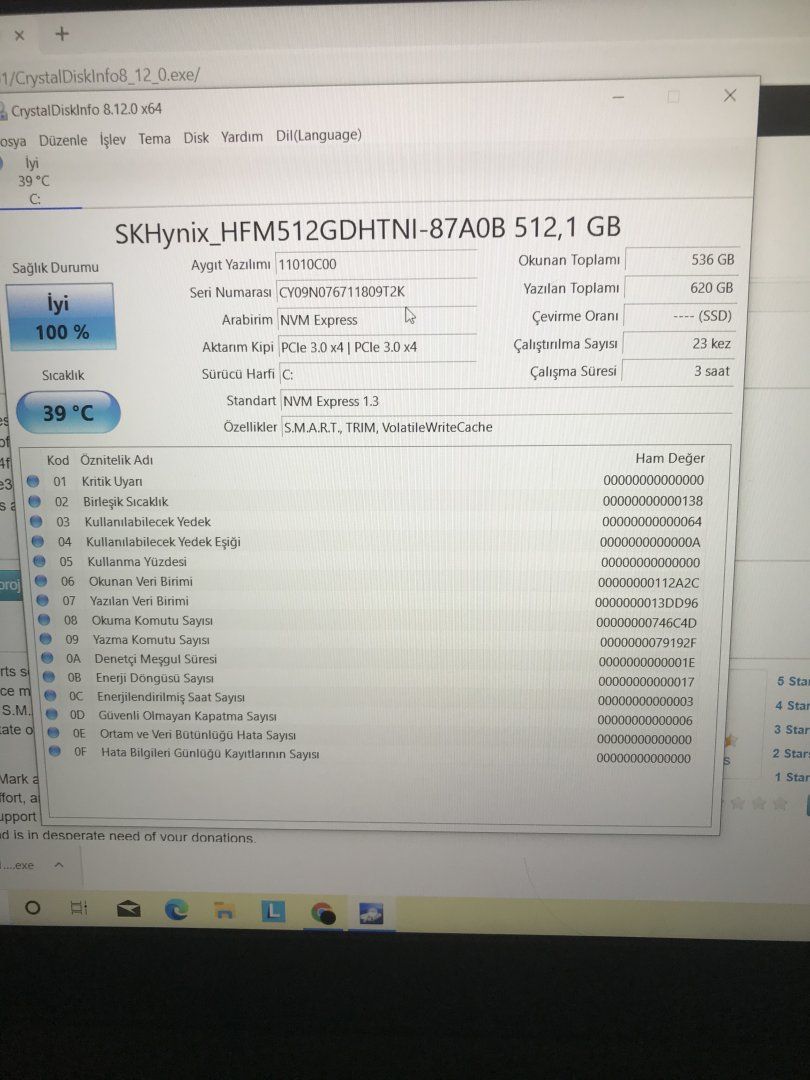Click the Sürücü Harfi C: field
The image size is (810, 1080).
click(x=378, y=375)
